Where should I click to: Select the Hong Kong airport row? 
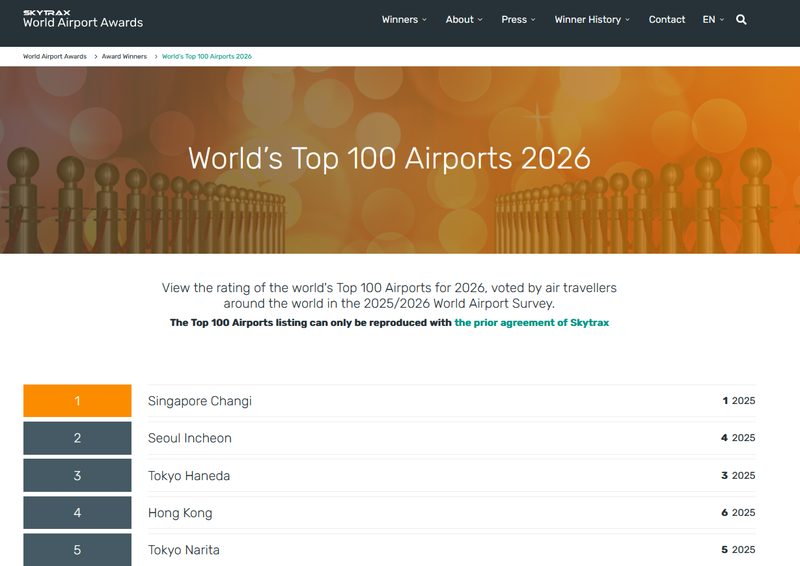coord(180,513)
